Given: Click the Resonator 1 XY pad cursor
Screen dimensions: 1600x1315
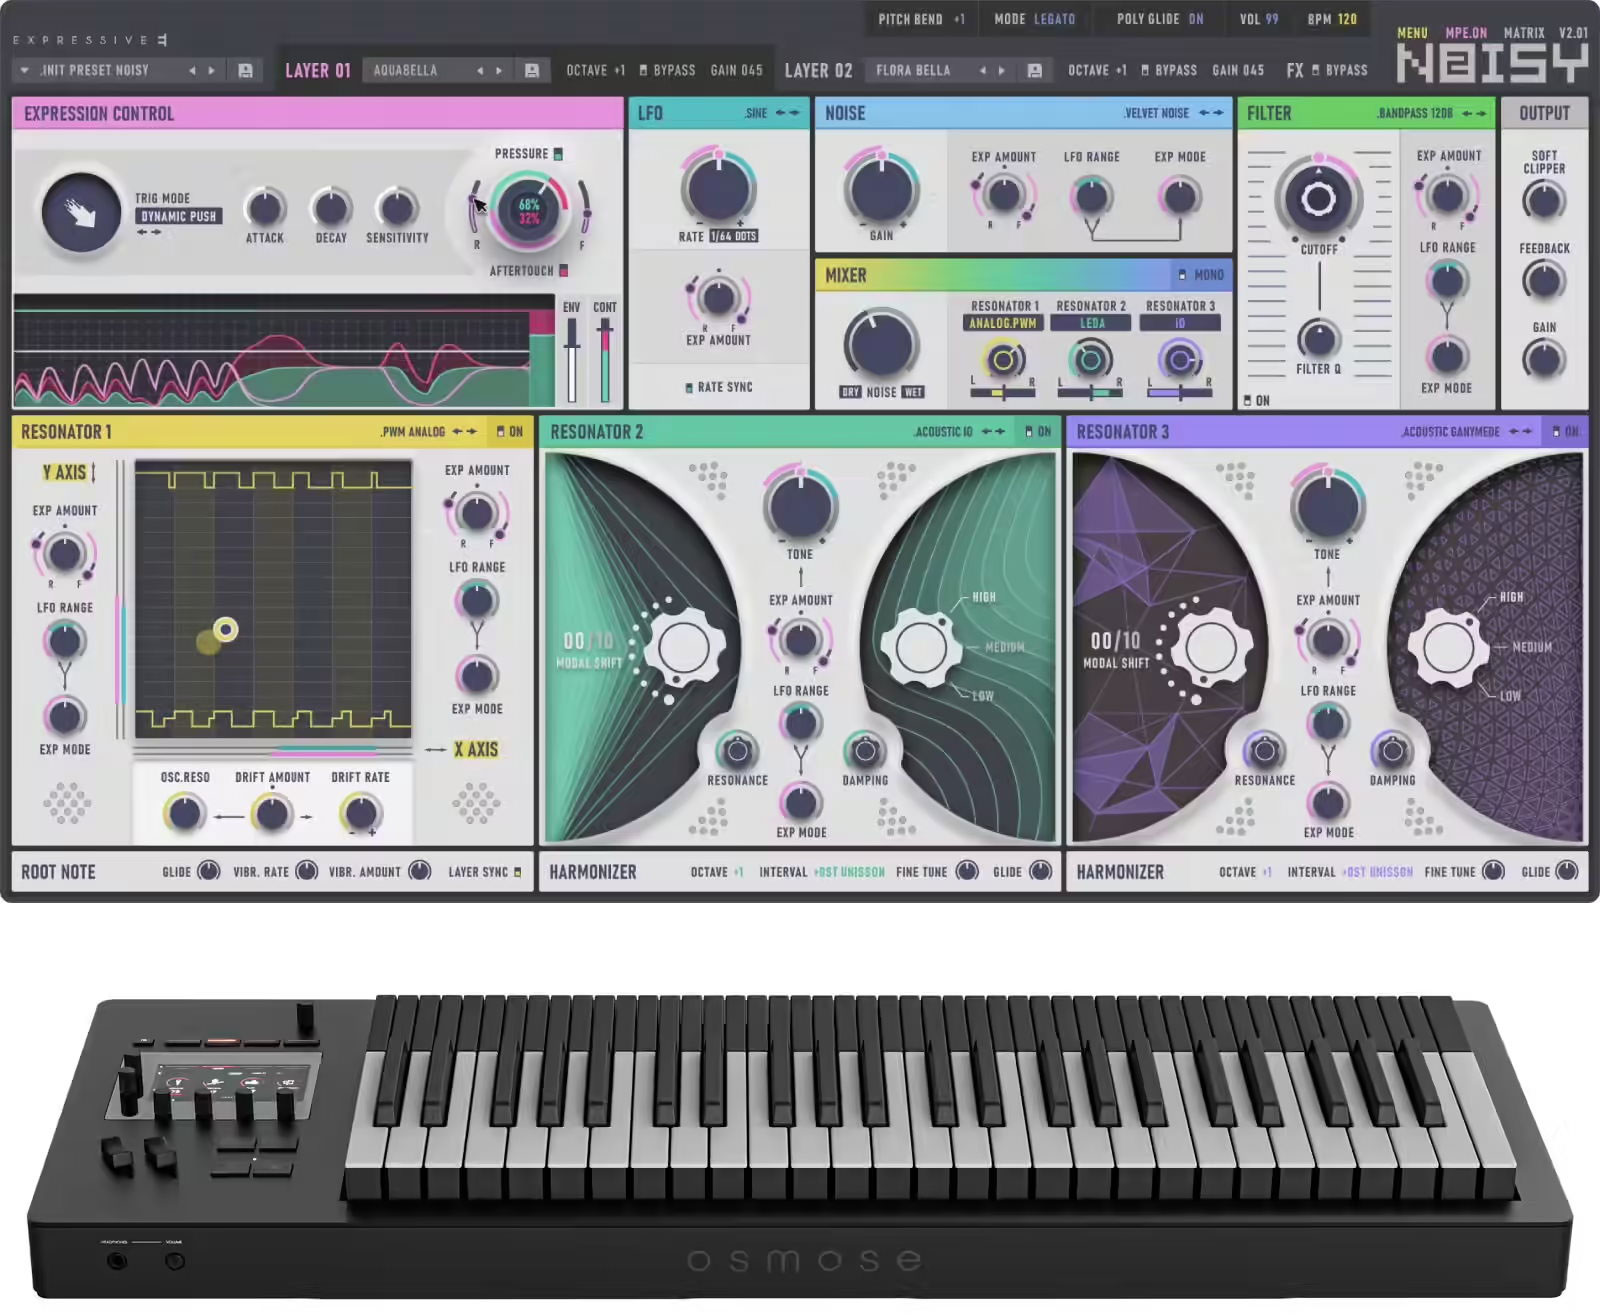Looking at the screenshot, I should [x=226, y=629].
